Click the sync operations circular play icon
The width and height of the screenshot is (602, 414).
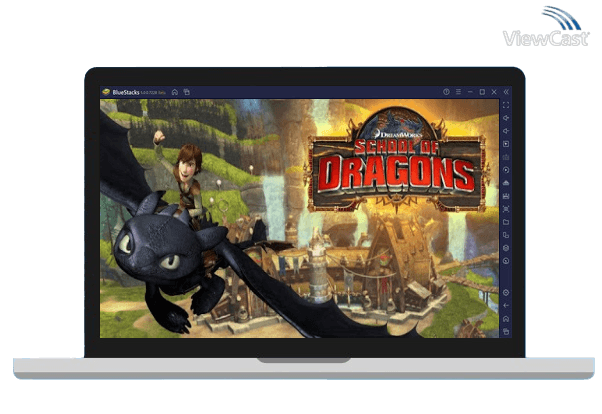click(x=506, y=170)
